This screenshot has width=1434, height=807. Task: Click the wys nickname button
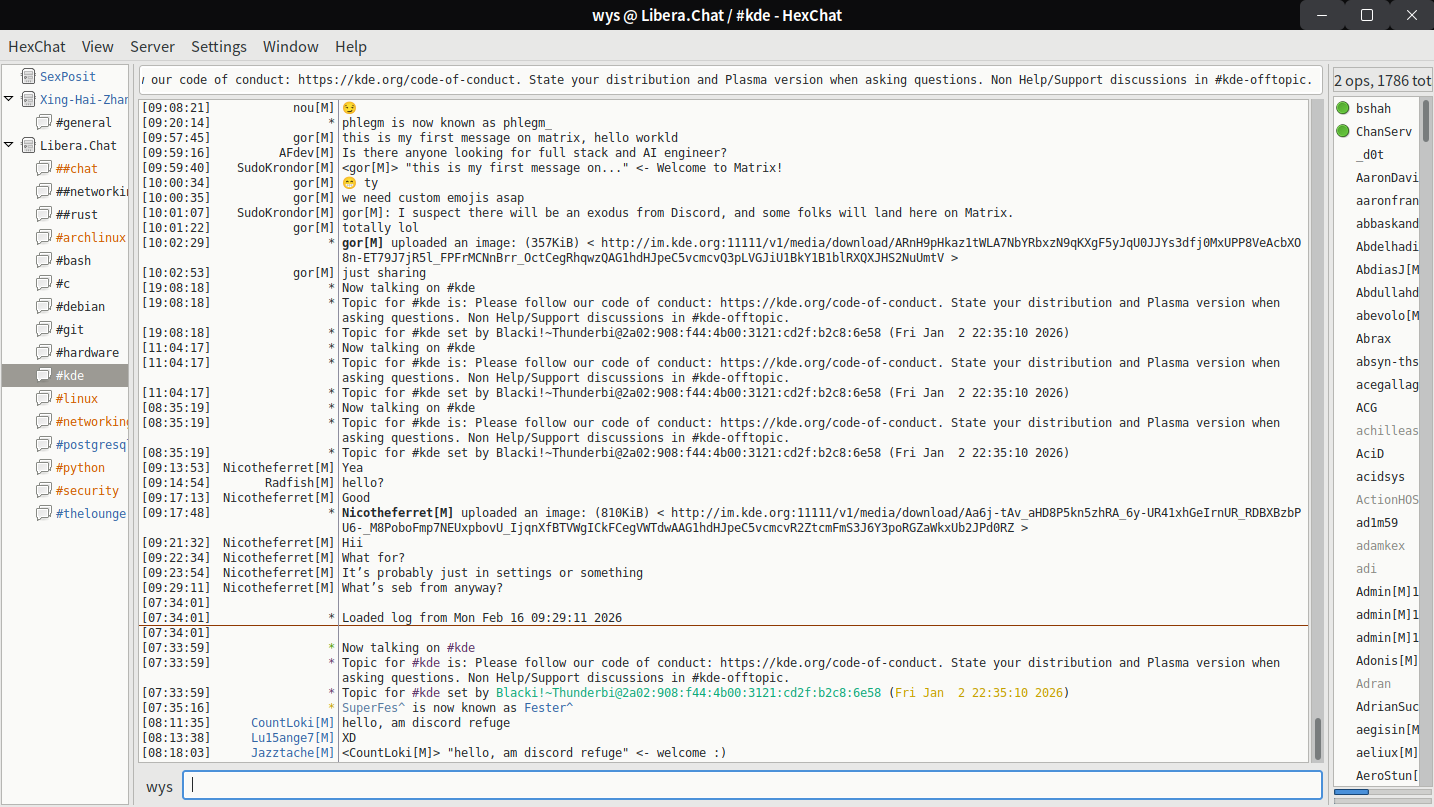point(159,786)
